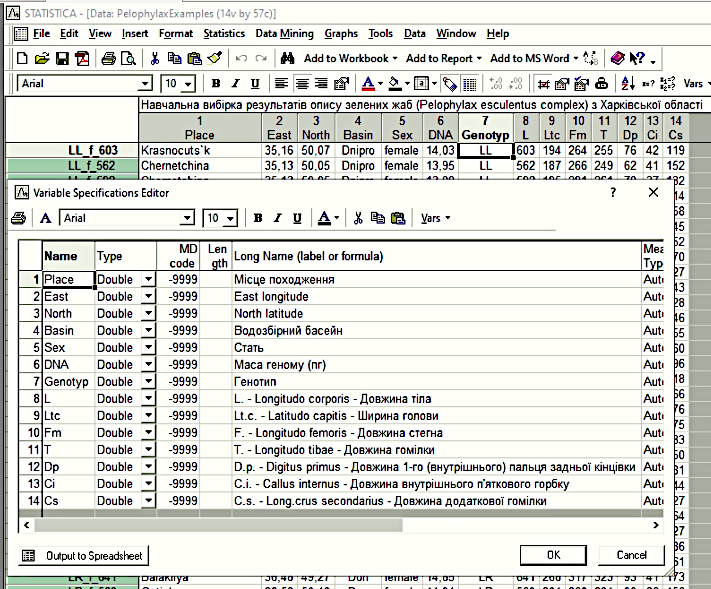Click the Paste icon in the editor toolbar
This screenshot has height=589, width=711.
click(397, 218)
